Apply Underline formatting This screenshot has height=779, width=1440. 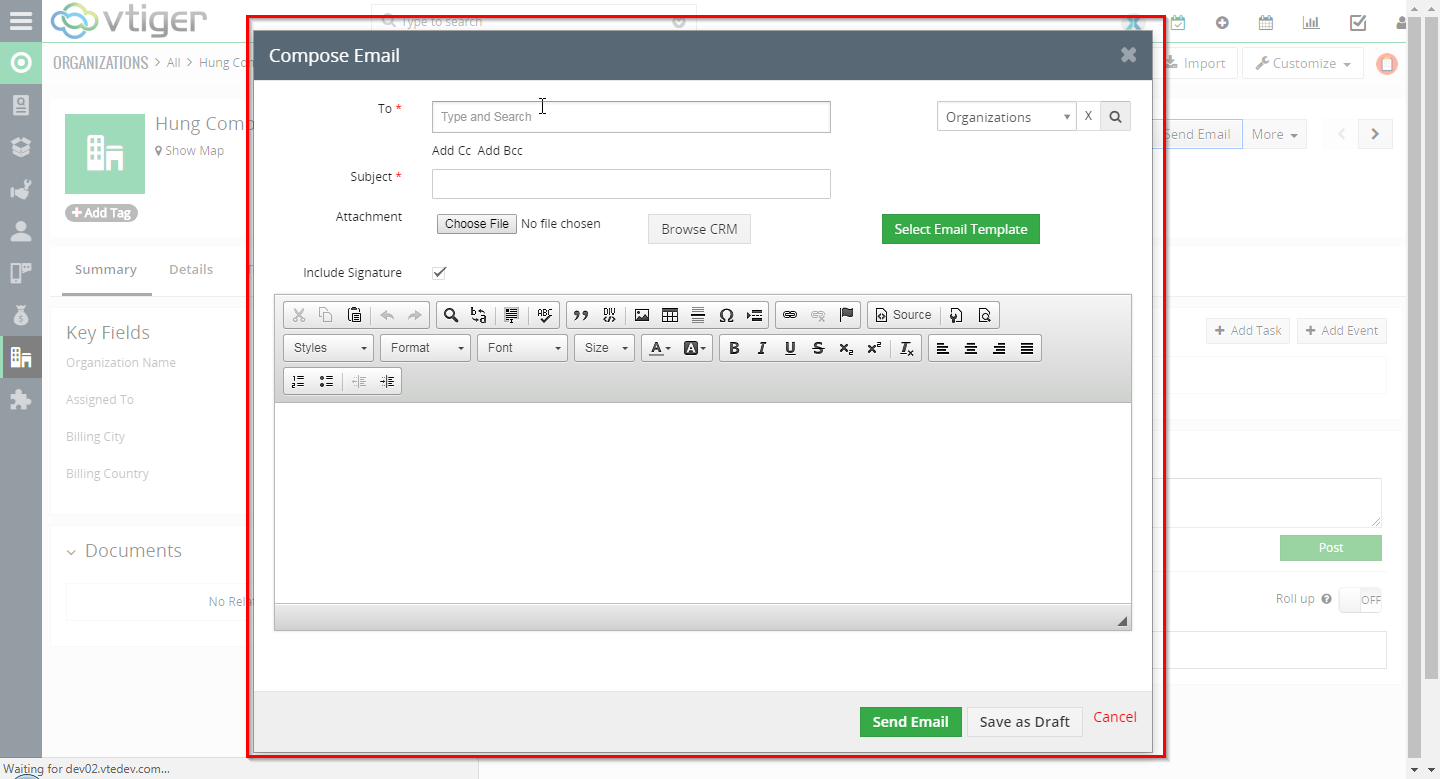790,348
